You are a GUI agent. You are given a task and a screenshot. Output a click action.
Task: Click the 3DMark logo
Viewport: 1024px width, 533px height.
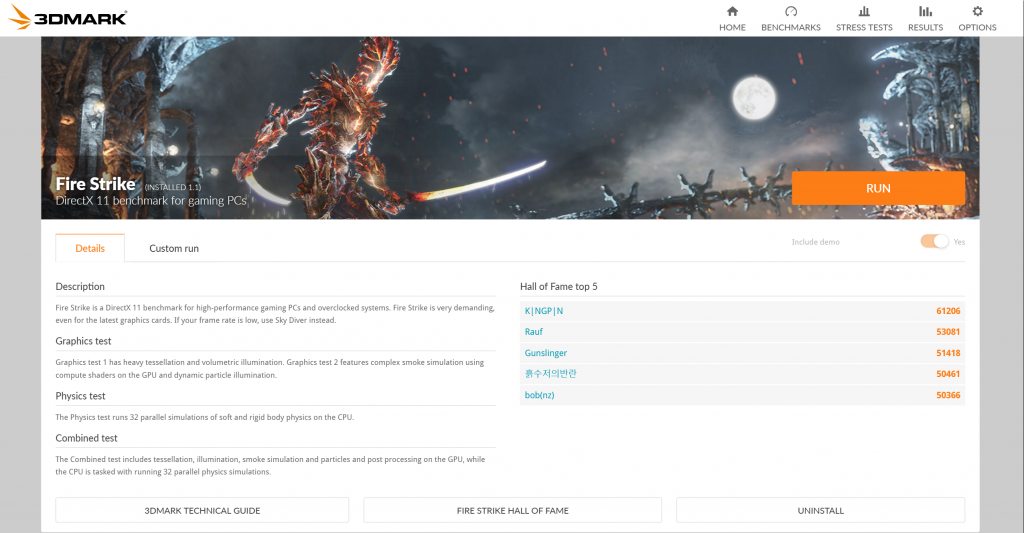click(x=69, y=17)
